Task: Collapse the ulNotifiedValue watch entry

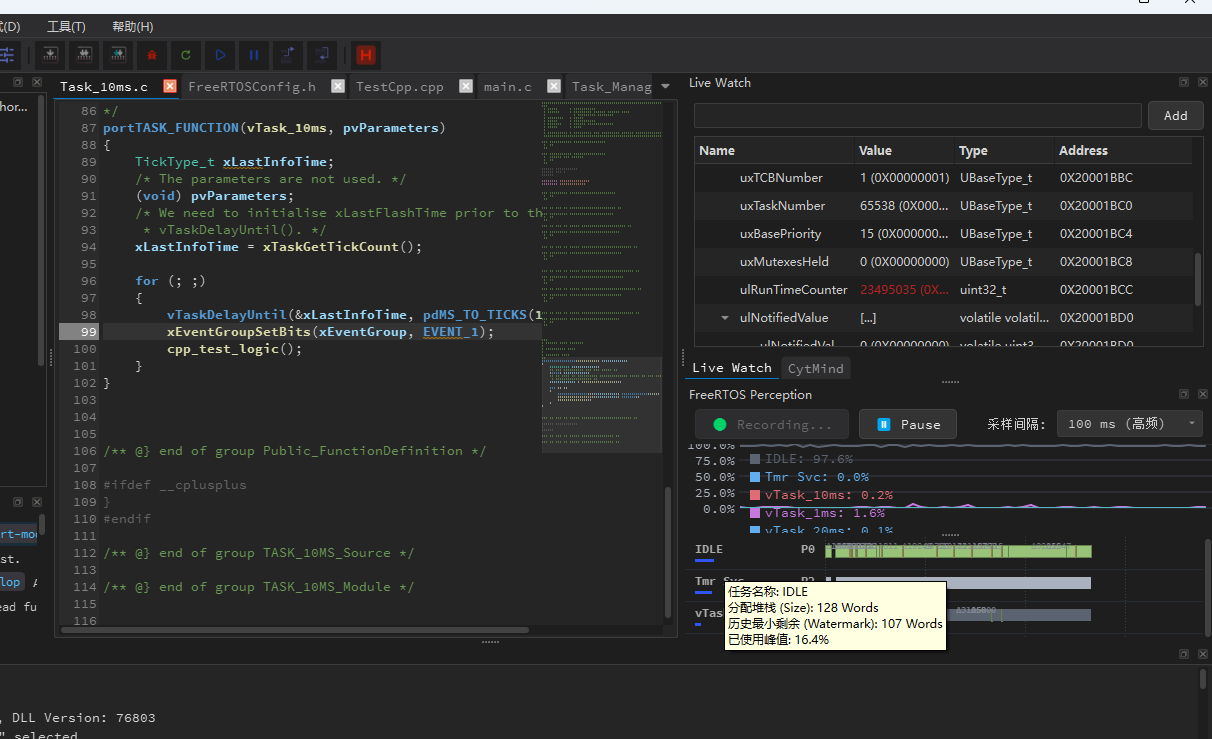Action: click(724, 318)
